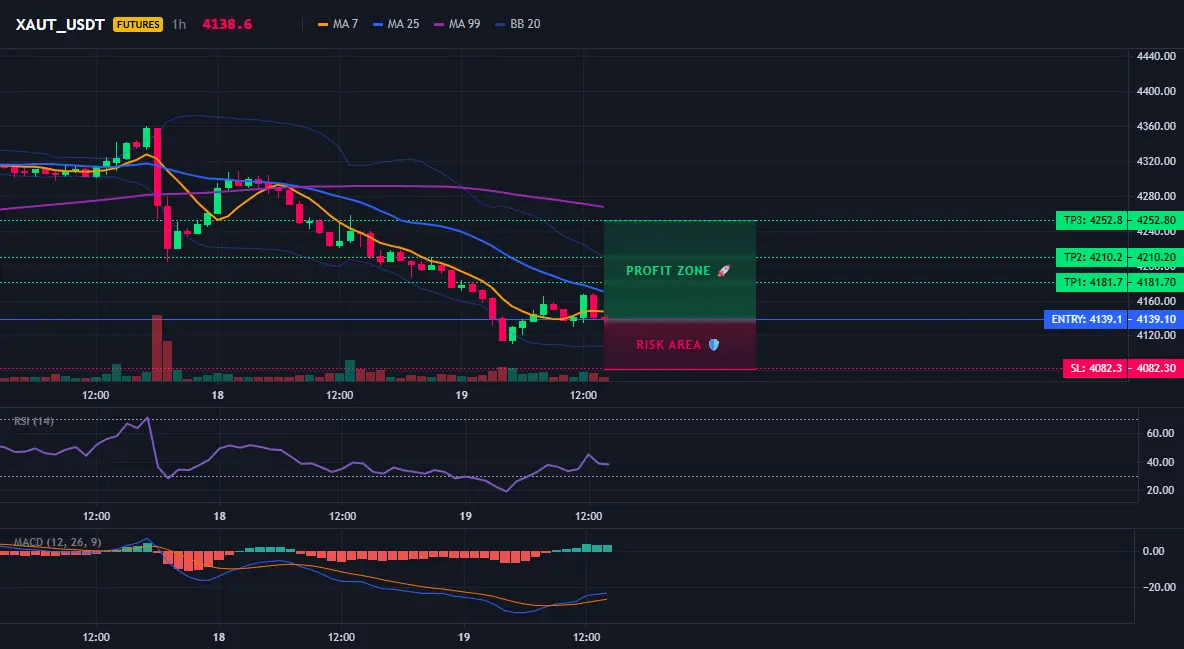Click the 4360.00 price axis label
The image size is (1184, 649).
pyautogui.click(x=1156, y=126)
